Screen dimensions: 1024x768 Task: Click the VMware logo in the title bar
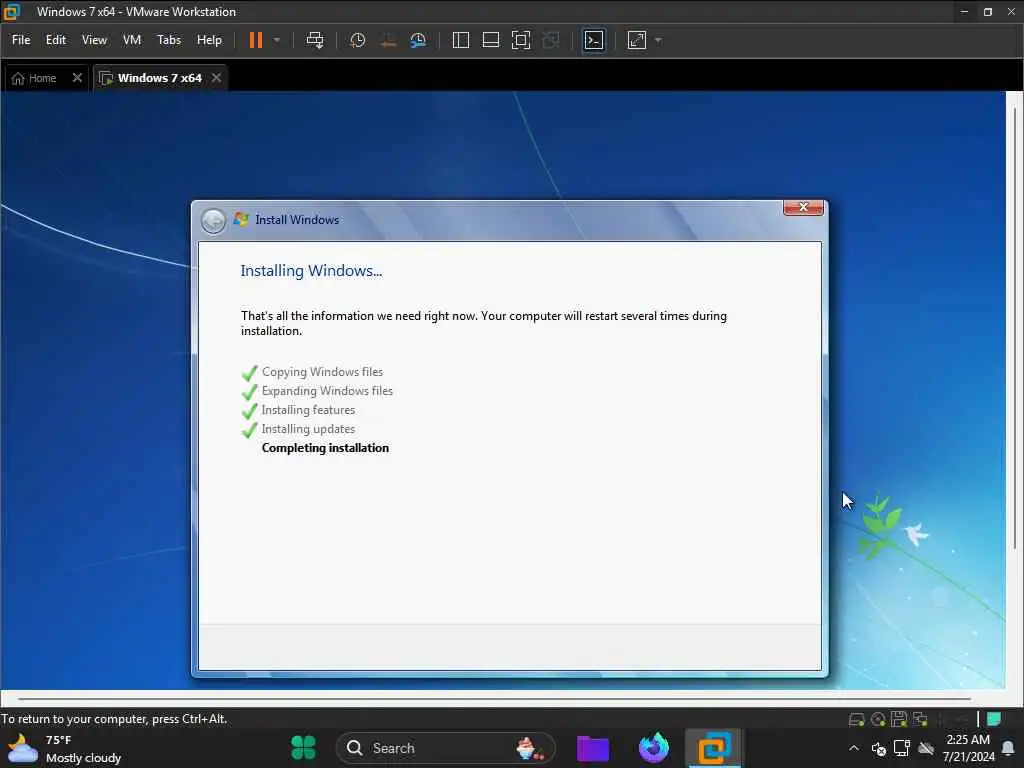point(11,12)
